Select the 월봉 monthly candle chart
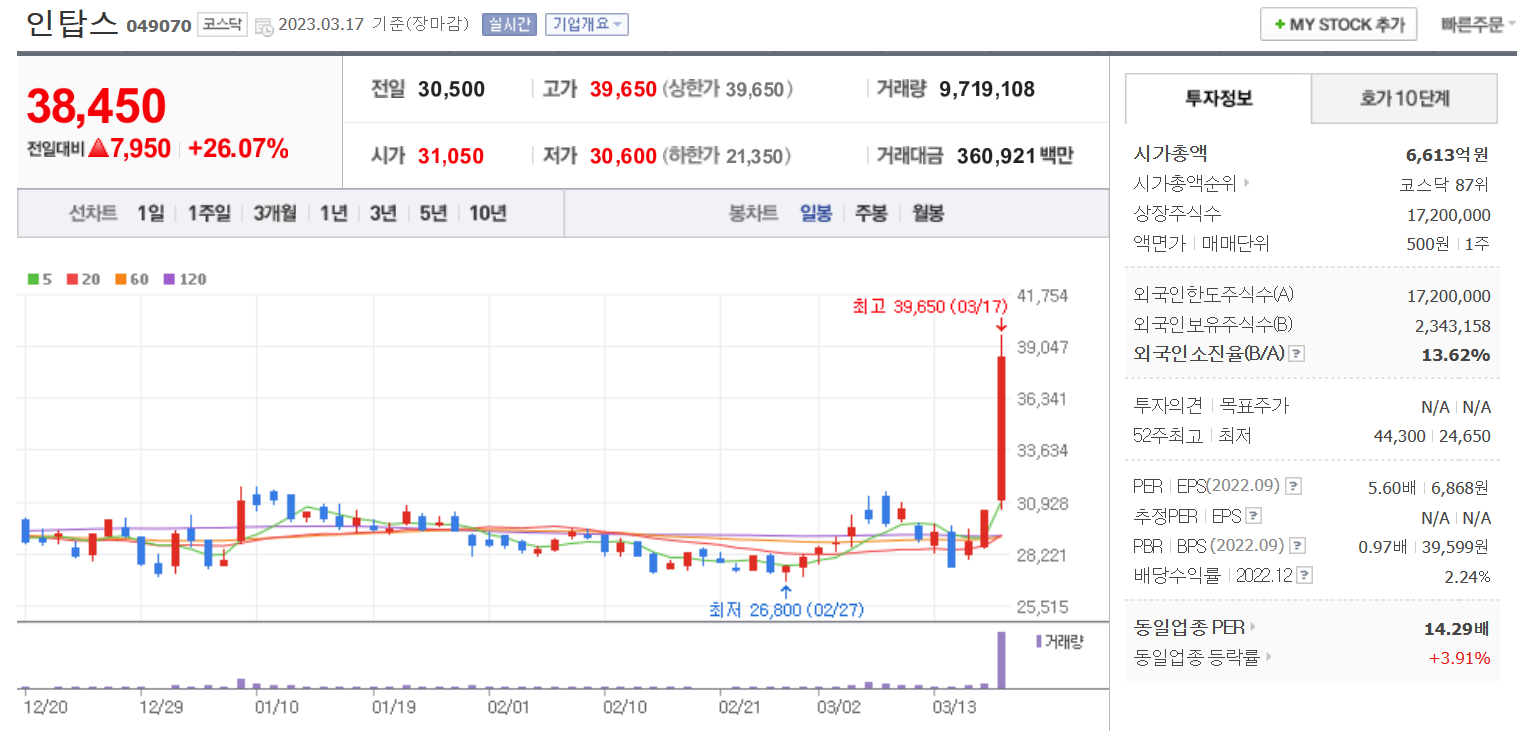Viewport: 1530px width, 731px height. (928, 213)
